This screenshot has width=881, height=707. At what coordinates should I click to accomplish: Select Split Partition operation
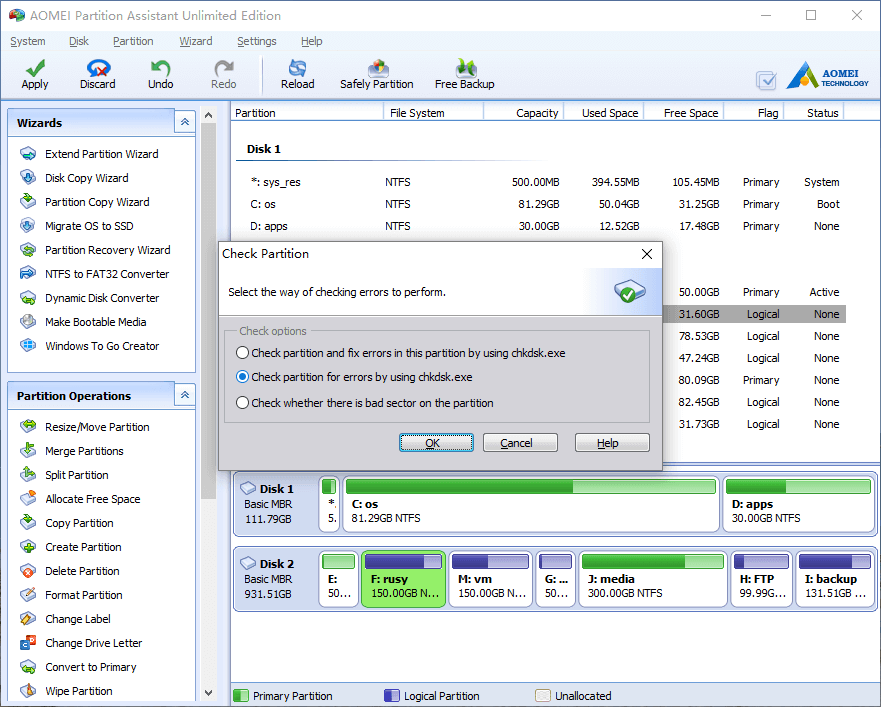pos(76,475)
